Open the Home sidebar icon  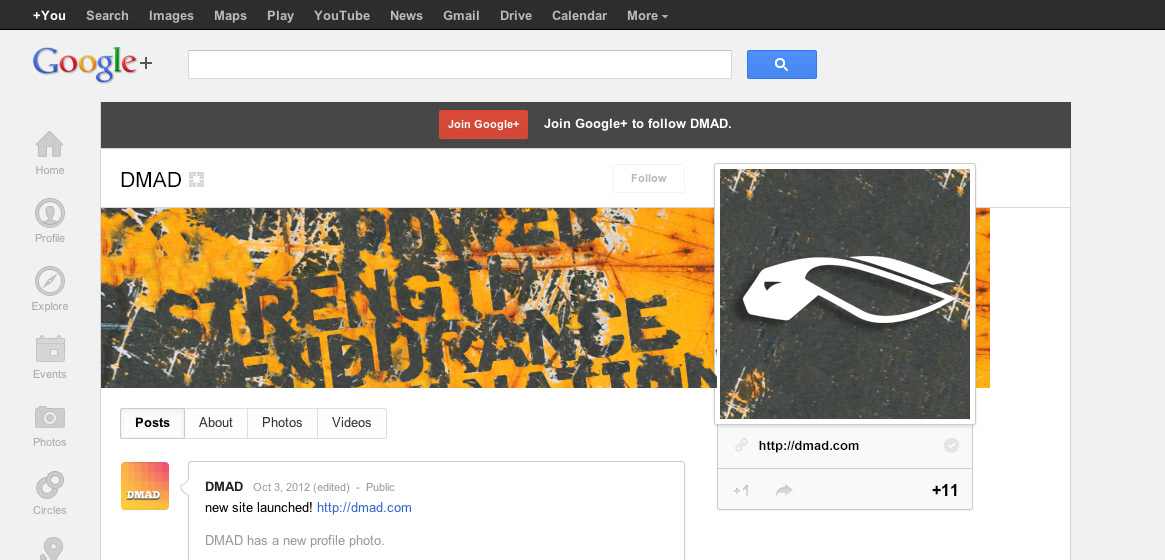point(50,144)
